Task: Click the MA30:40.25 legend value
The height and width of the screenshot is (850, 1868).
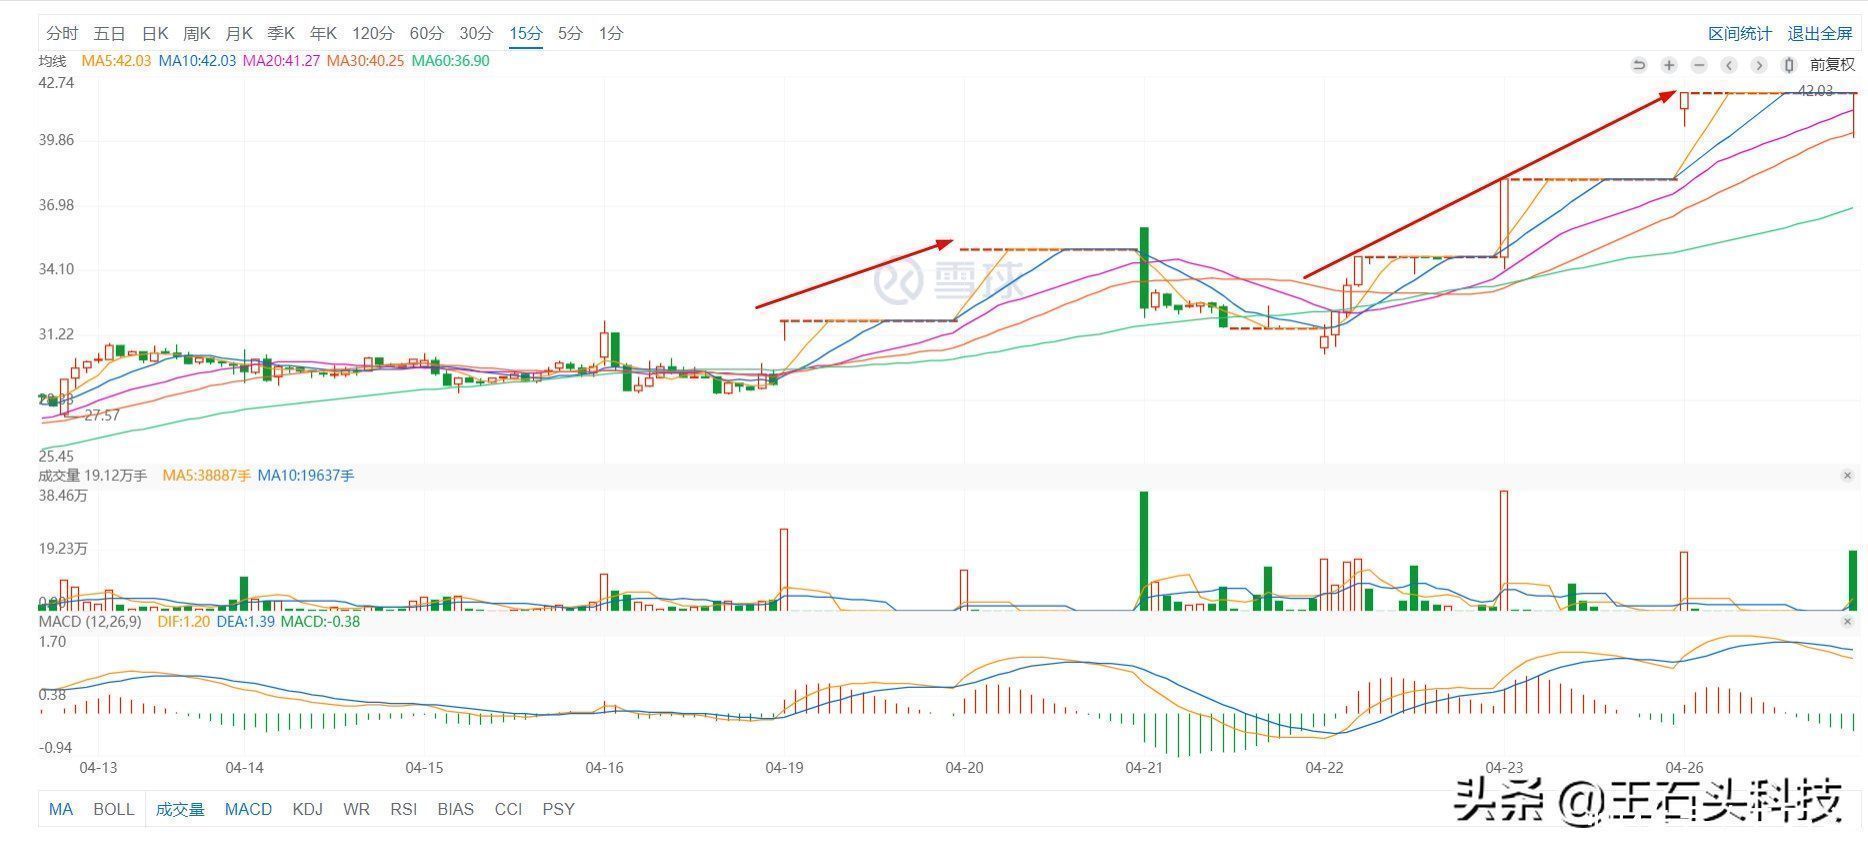Action: (365, 61)
